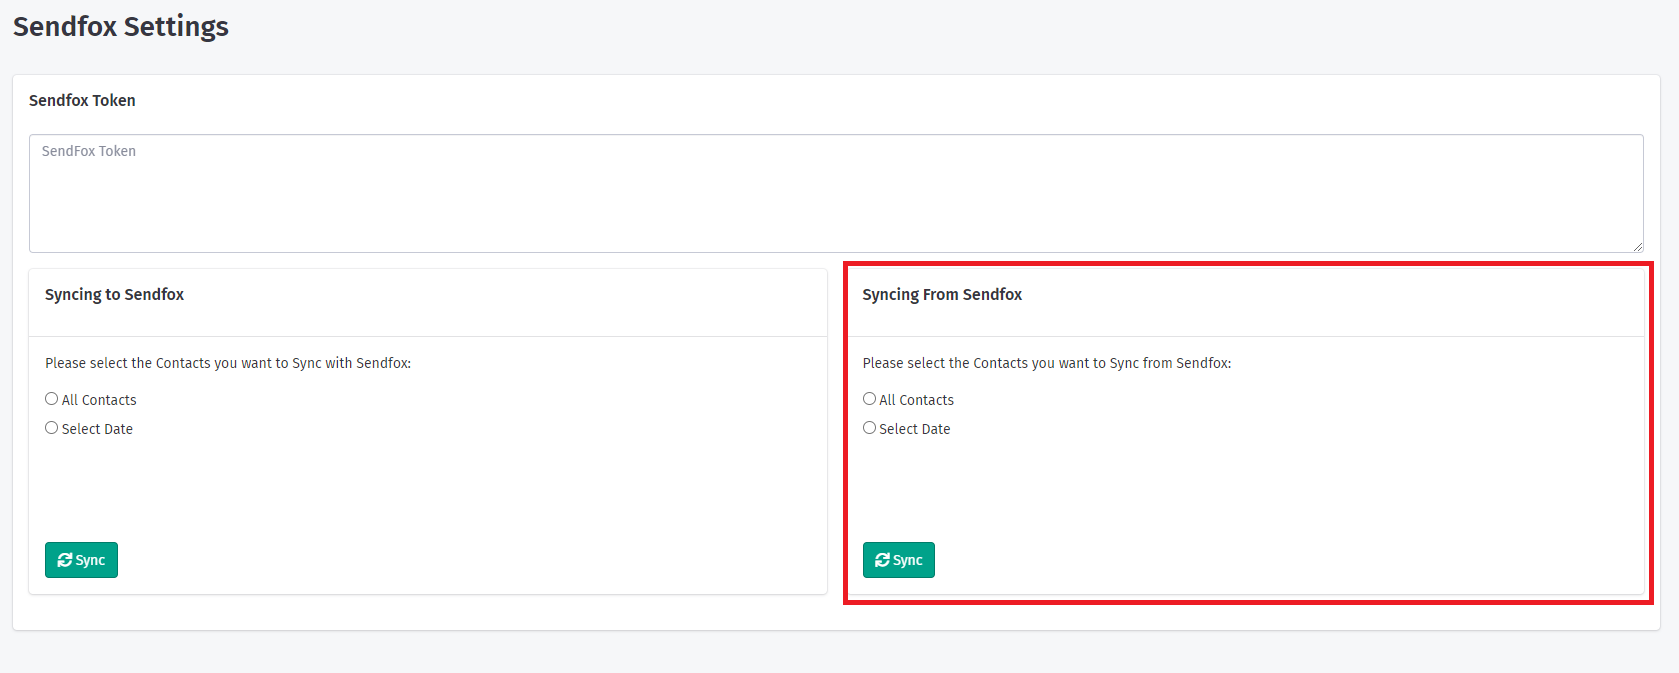Viewport: 1679px width, 673px height.
Task: Choose Select Date radio under Syncing From Sendfox
Action: pyautogui.click(x=869, y=428)
